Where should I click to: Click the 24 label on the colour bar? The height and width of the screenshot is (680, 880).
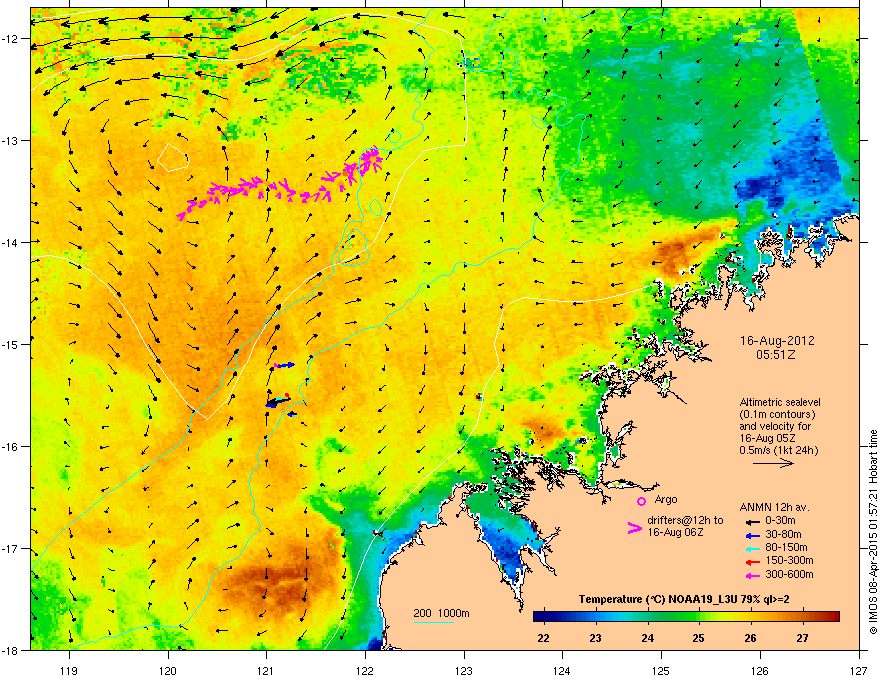tap(648, 638)
